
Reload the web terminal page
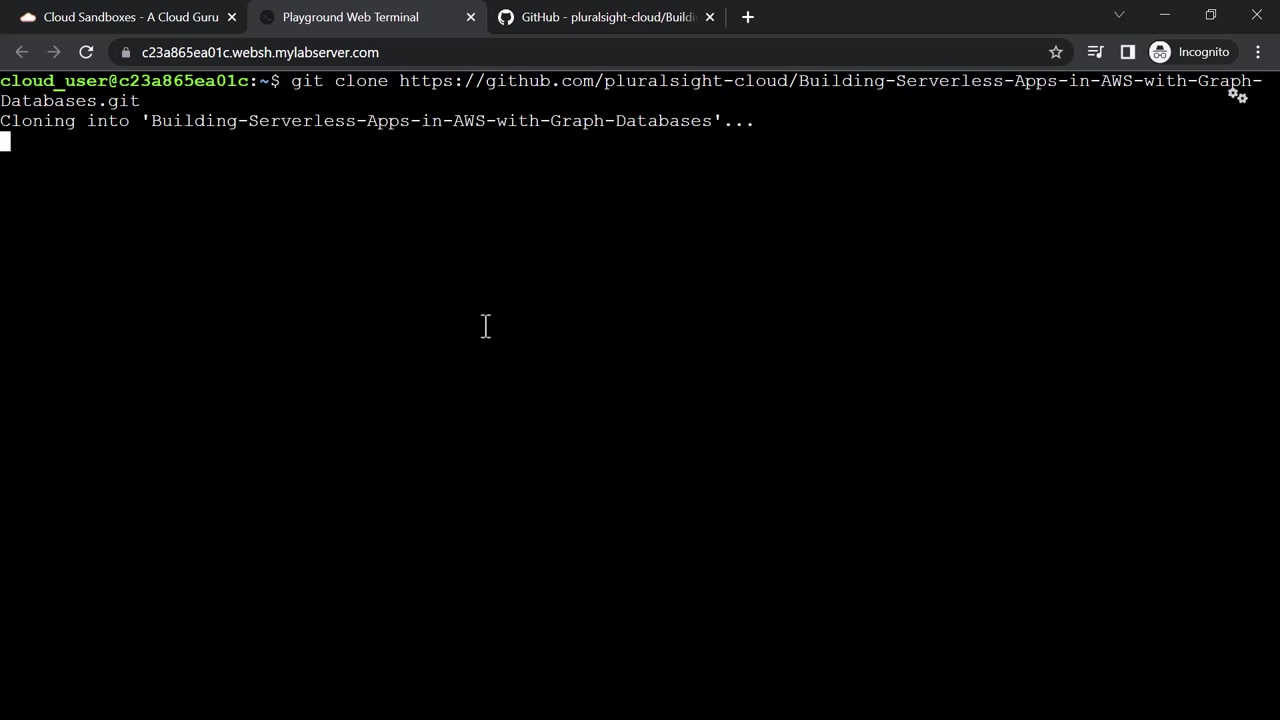[x=86, y=52]
